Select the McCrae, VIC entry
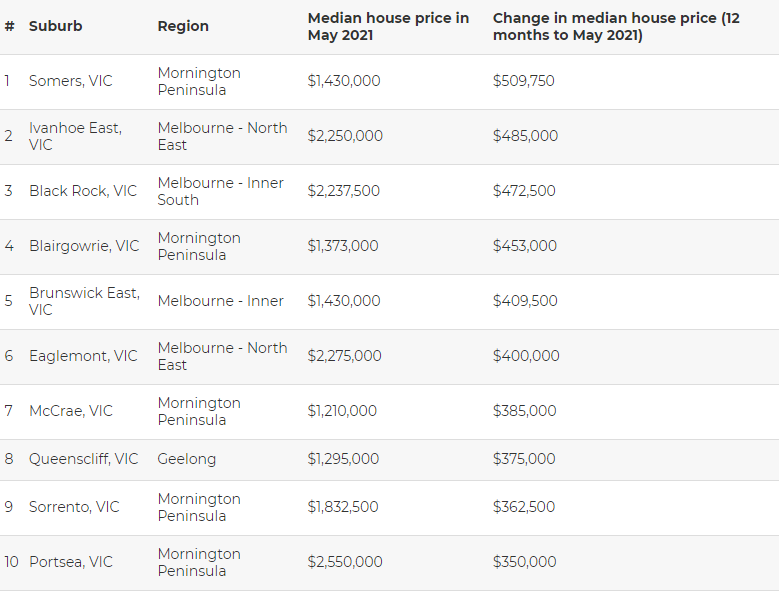 [x=71, y=411]
